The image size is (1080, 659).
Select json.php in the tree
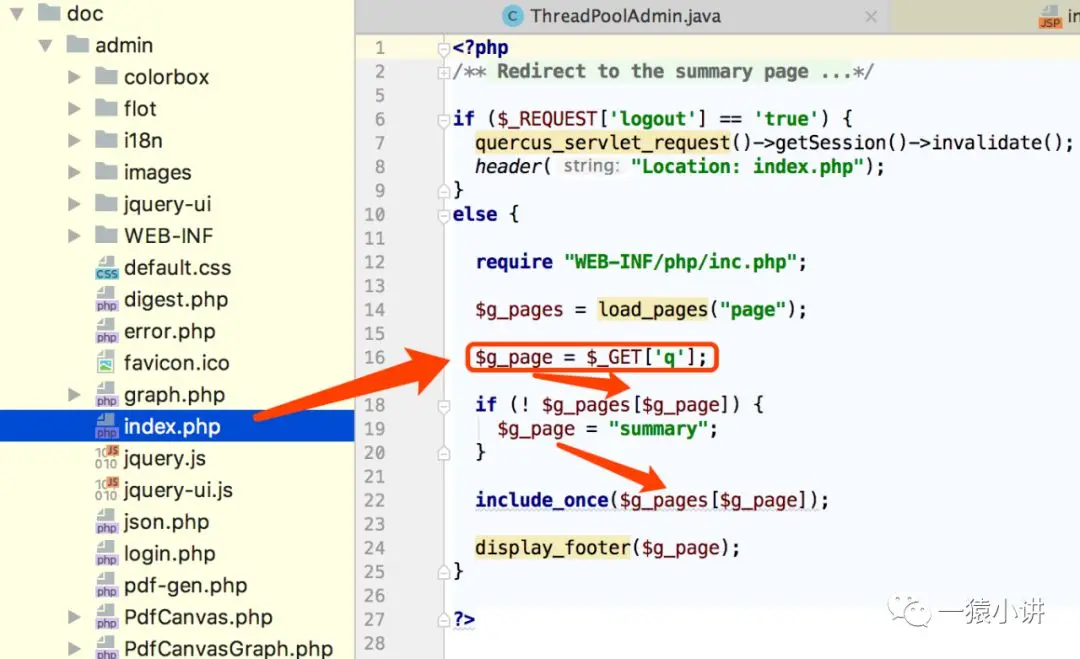tap(166, 522)
